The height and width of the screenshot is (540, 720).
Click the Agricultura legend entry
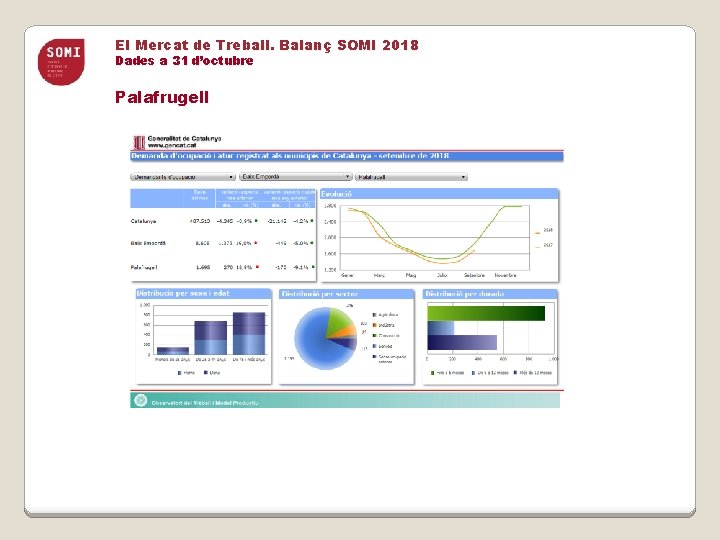pyautogui.click(x=385, y=315)
